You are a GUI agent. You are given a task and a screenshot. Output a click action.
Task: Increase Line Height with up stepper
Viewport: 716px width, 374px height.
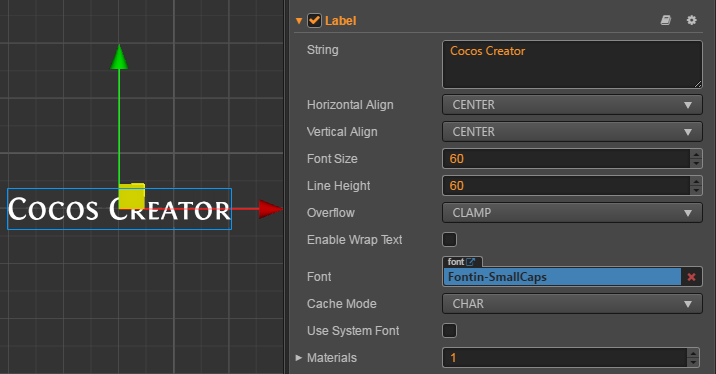696,181
